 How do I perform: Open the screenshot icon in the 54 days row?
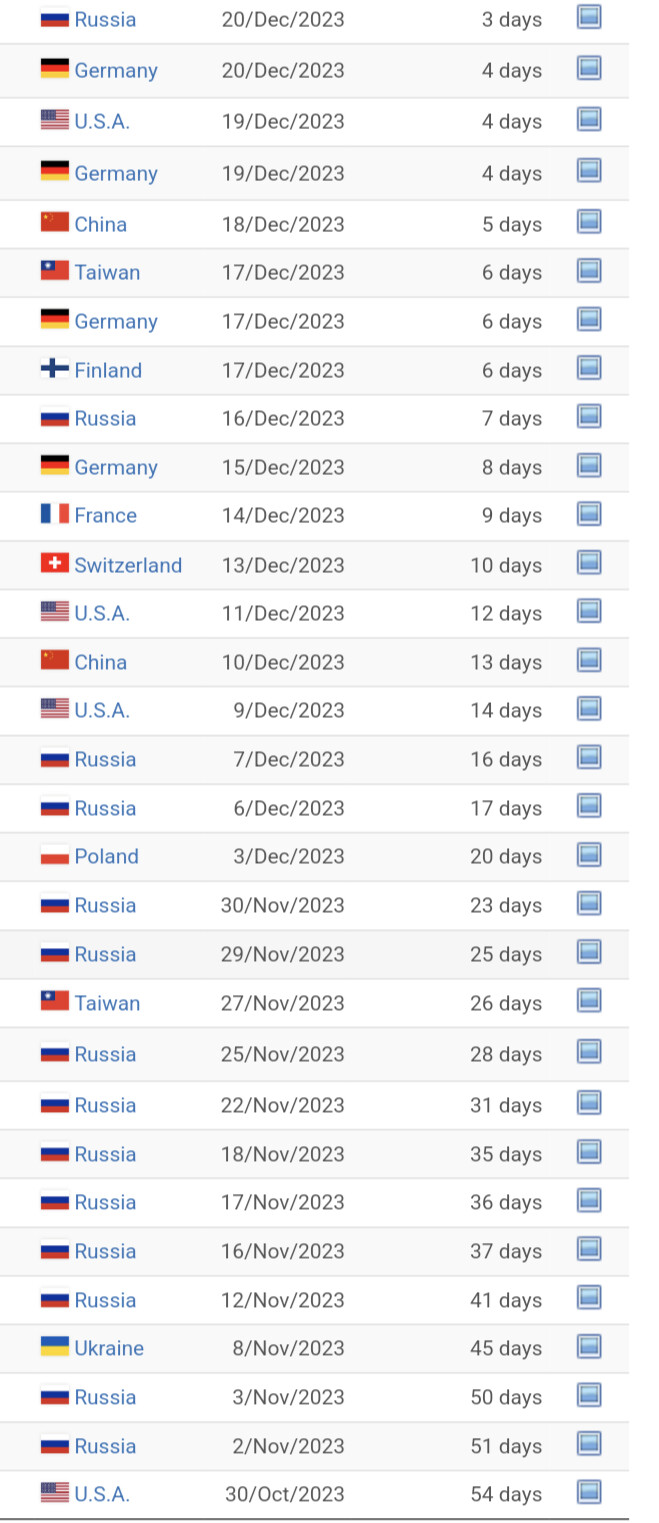click(589, 1493)
